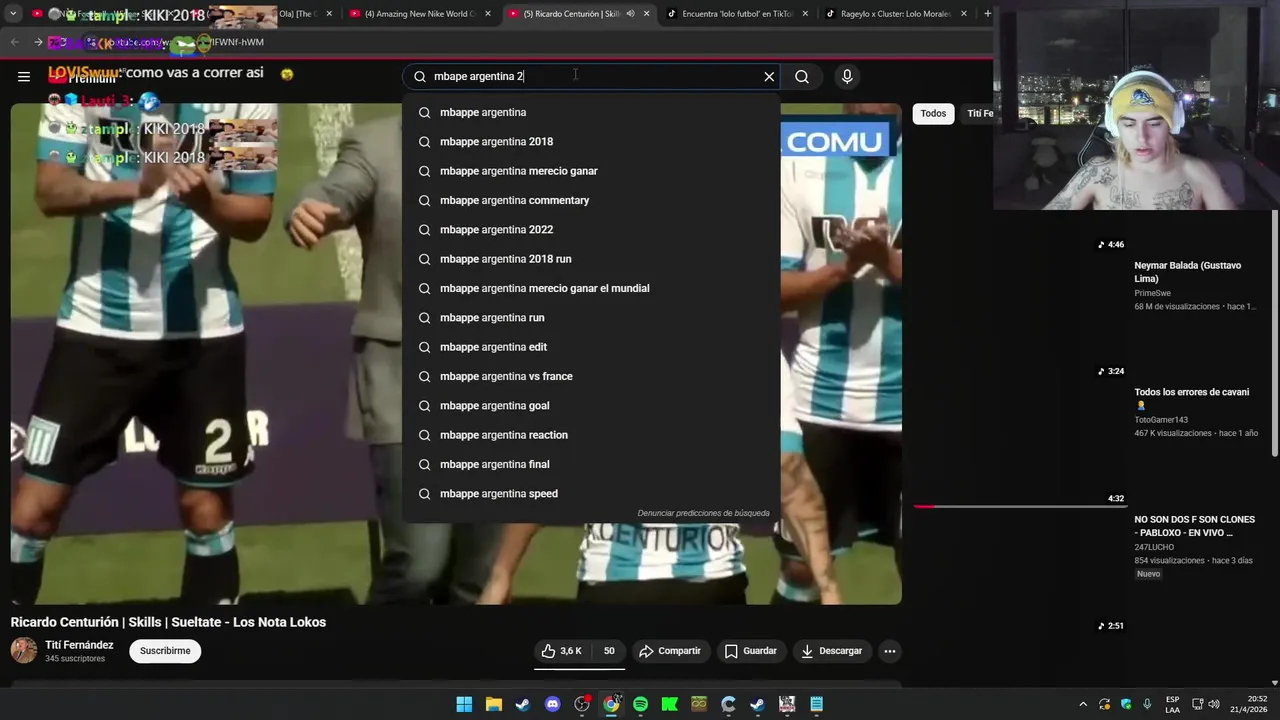
Task: Switch to the 'Amazing New Nike World' tab
Action: (x=419, y=14)
